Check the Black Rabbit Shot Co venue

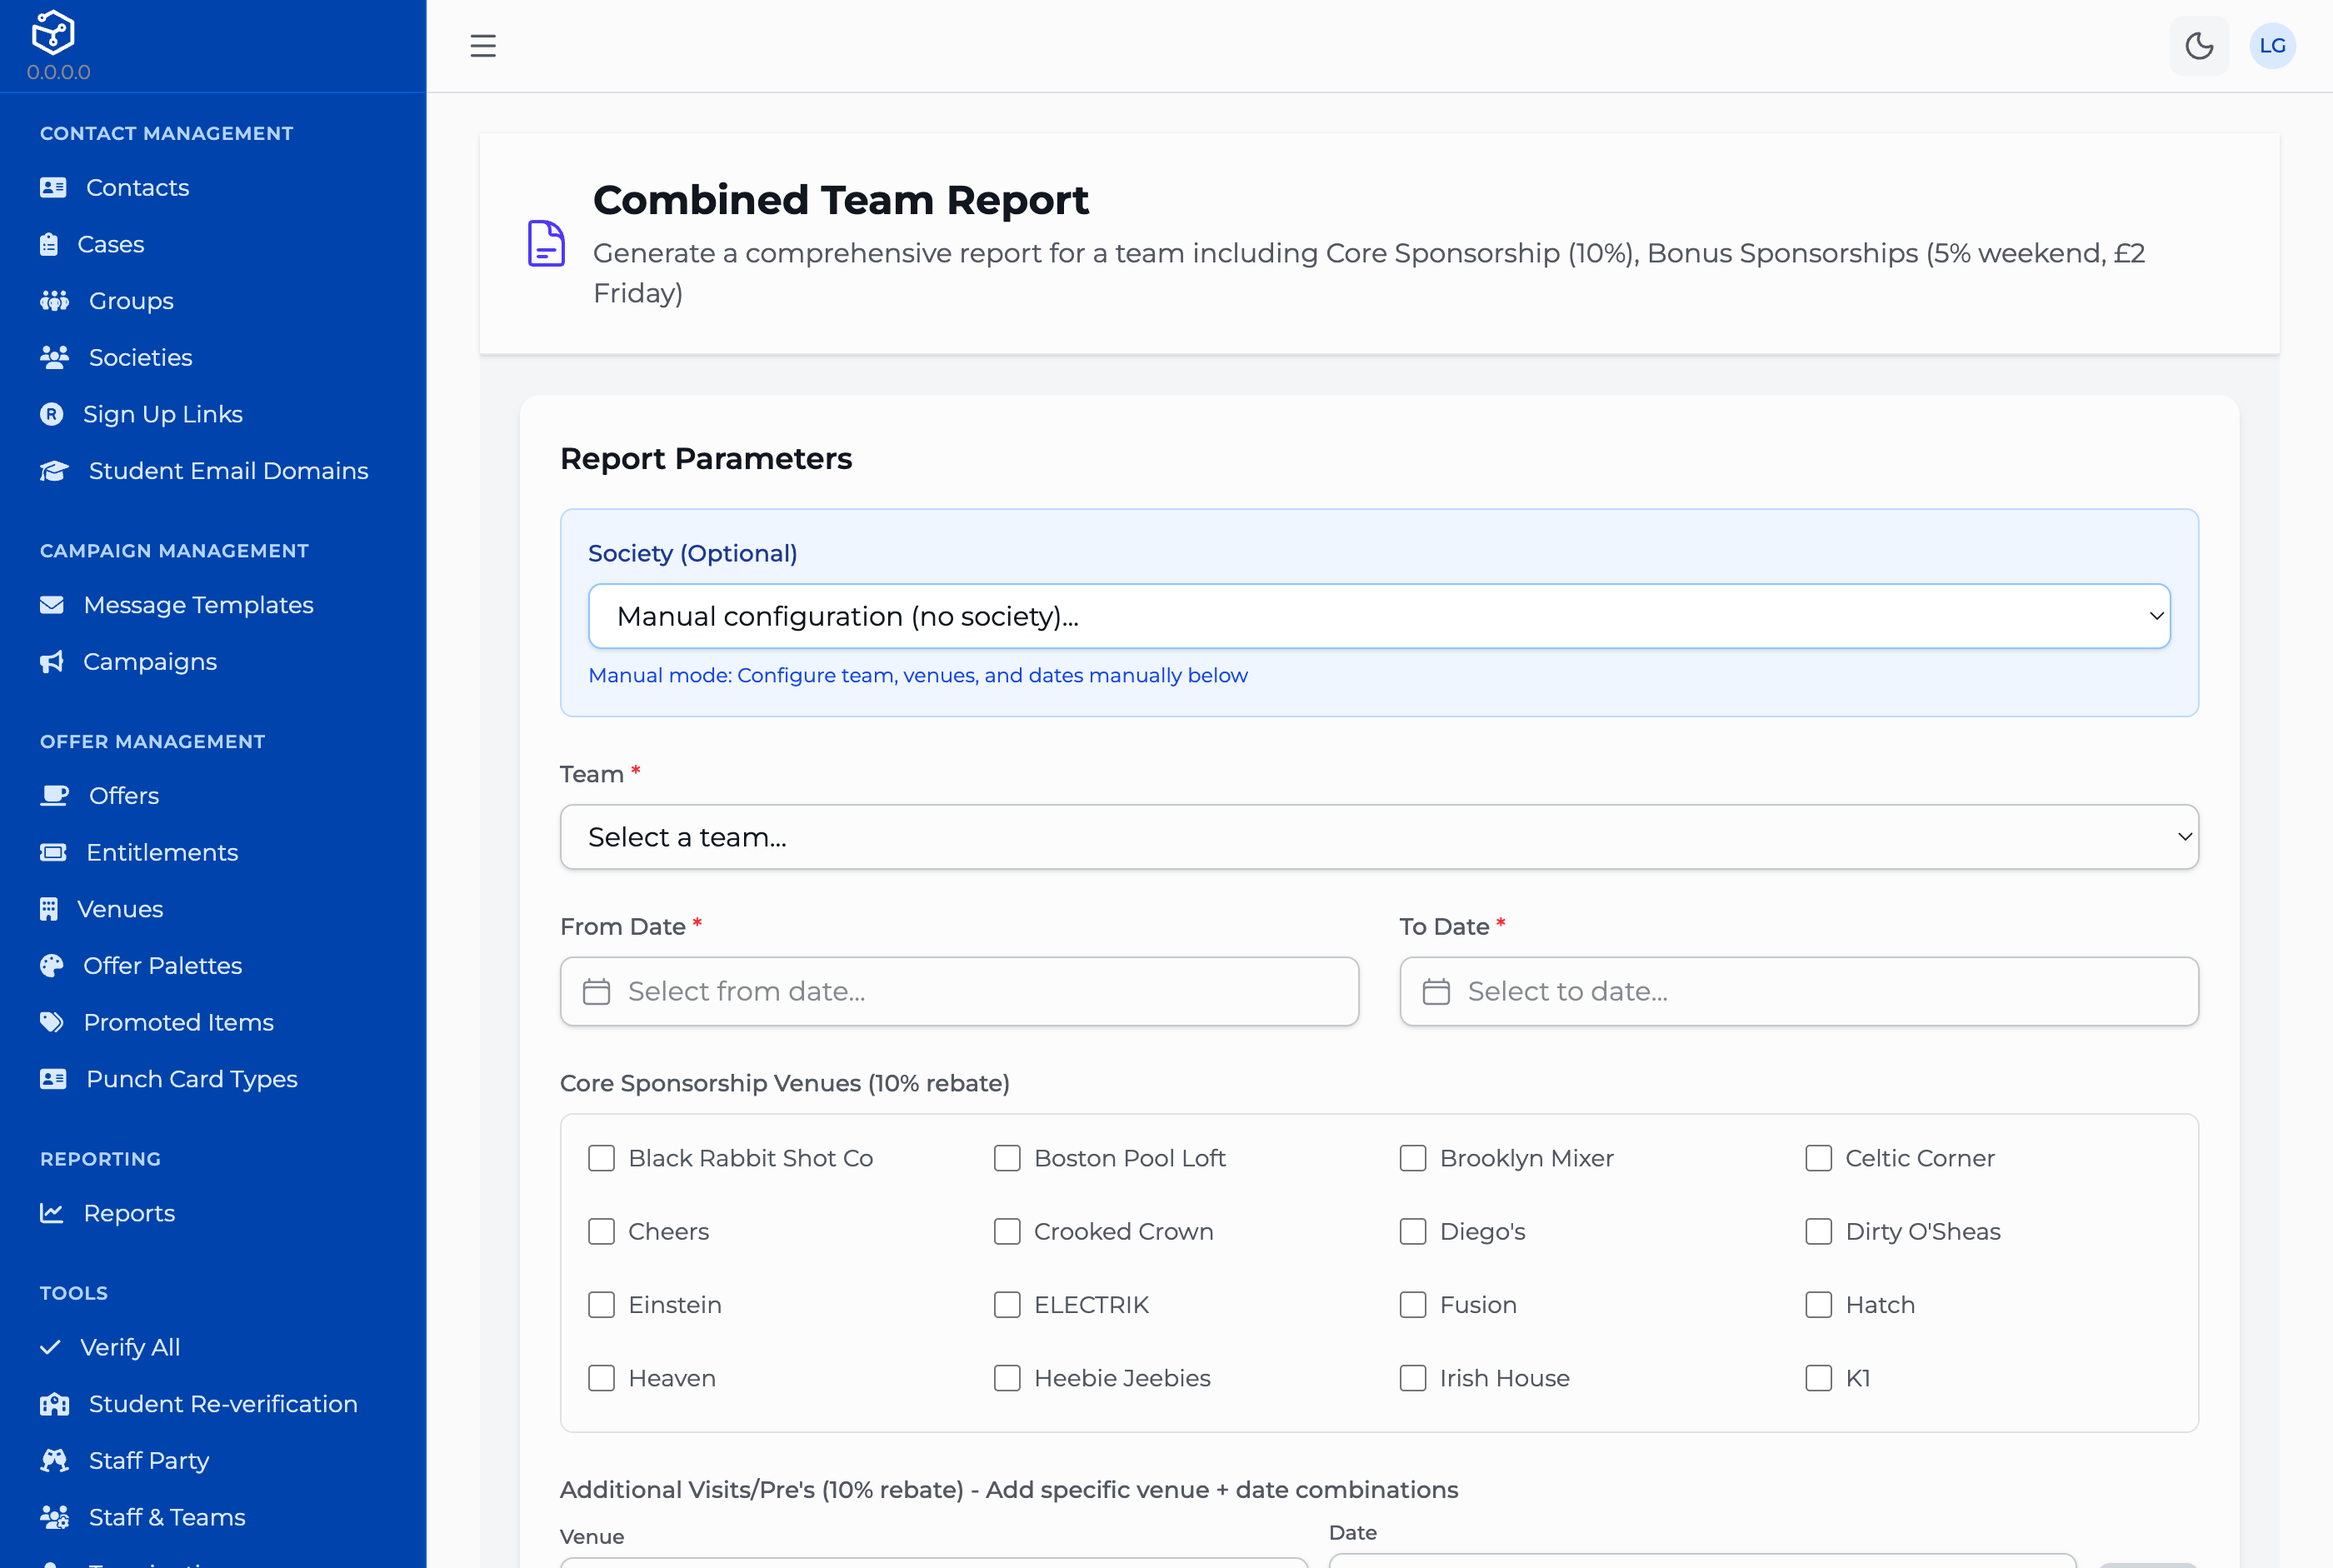pyautogui.click(x=601, y=1158)
